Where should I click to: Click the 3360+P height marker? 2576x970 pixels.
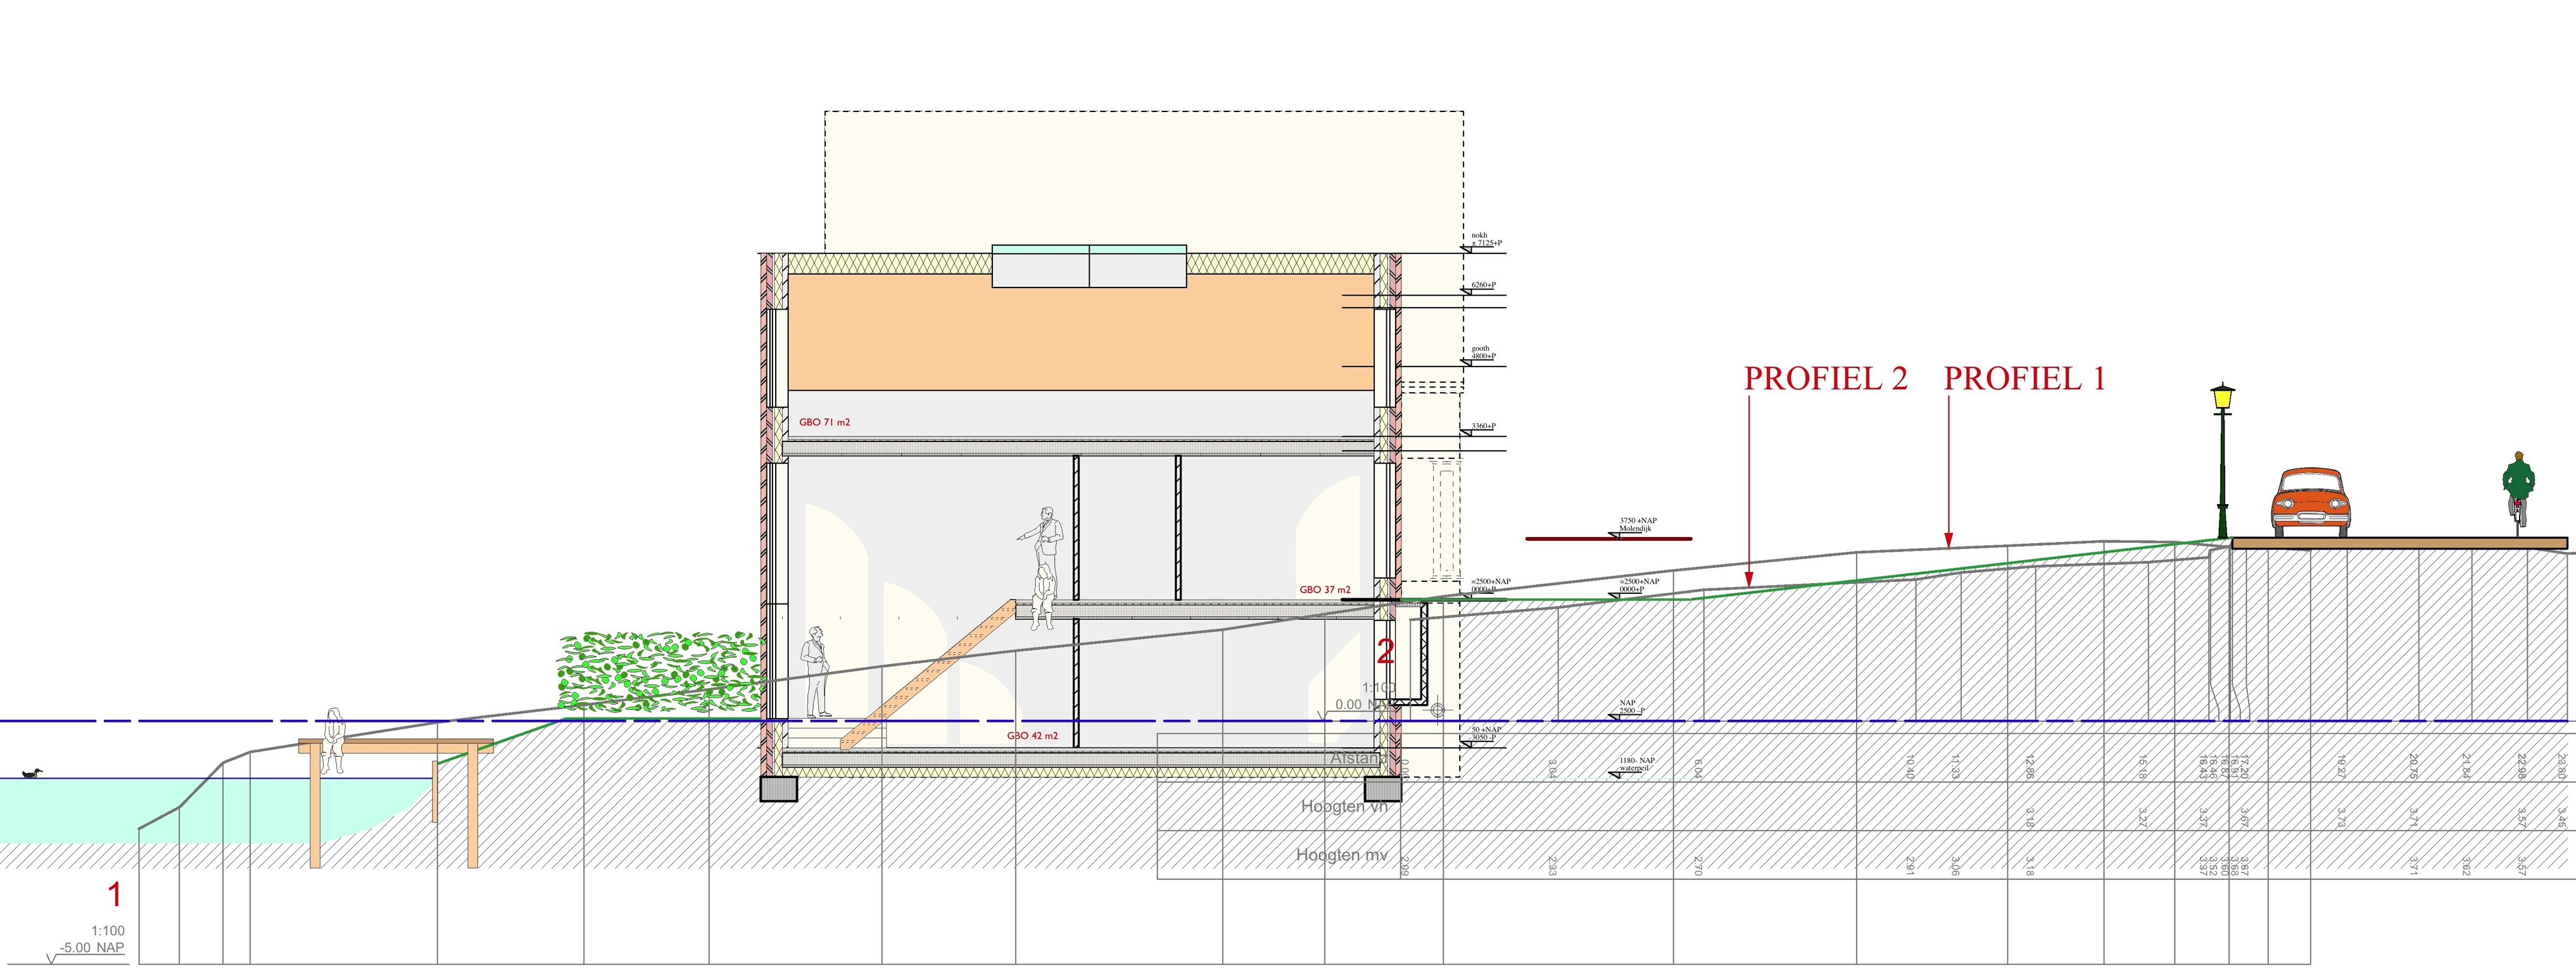point(1483,427)
